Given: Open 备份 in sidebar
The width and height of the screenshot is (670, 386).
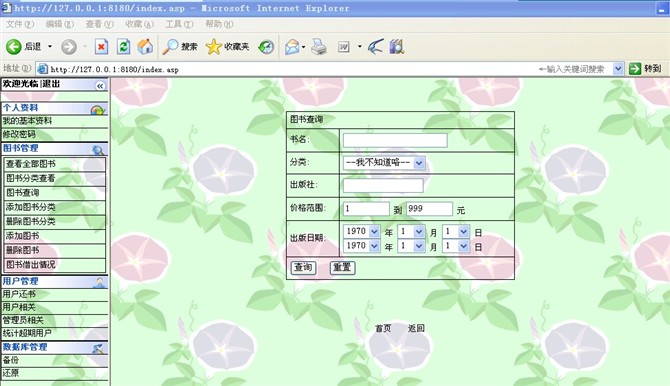Looking at the screenshot, I should pos(11,360).
